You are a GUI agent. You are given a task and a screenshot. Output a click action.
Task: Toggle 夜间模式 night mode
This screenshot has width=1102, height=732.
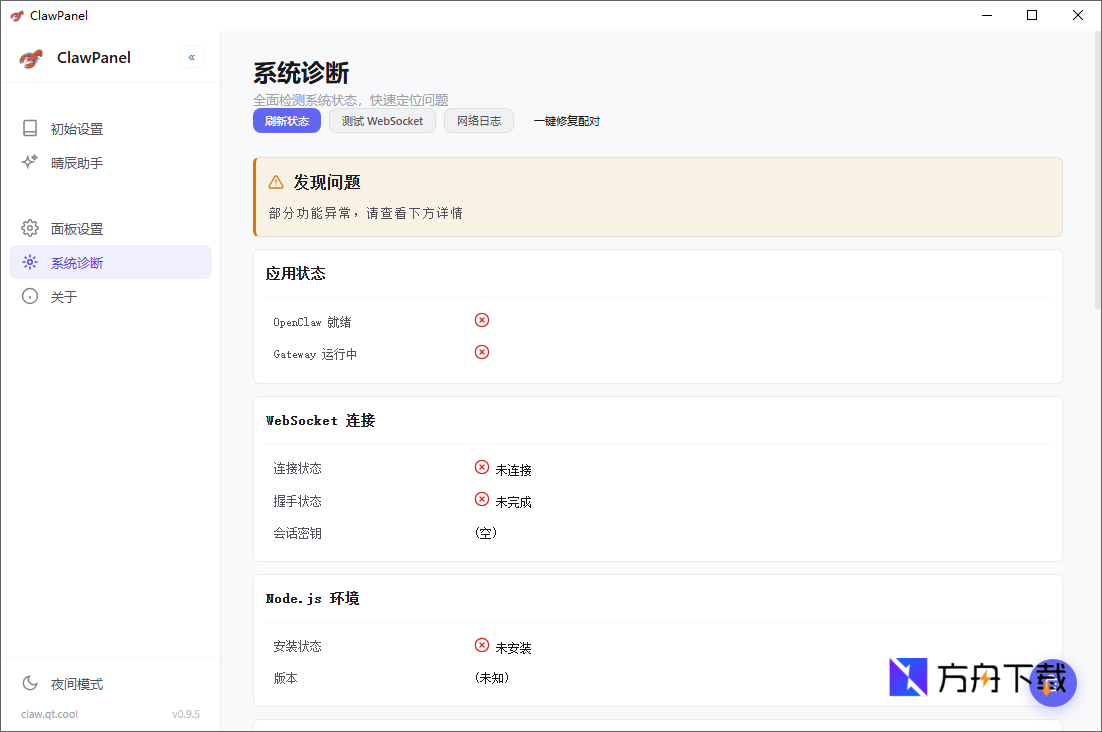click(x=77, y=684)
